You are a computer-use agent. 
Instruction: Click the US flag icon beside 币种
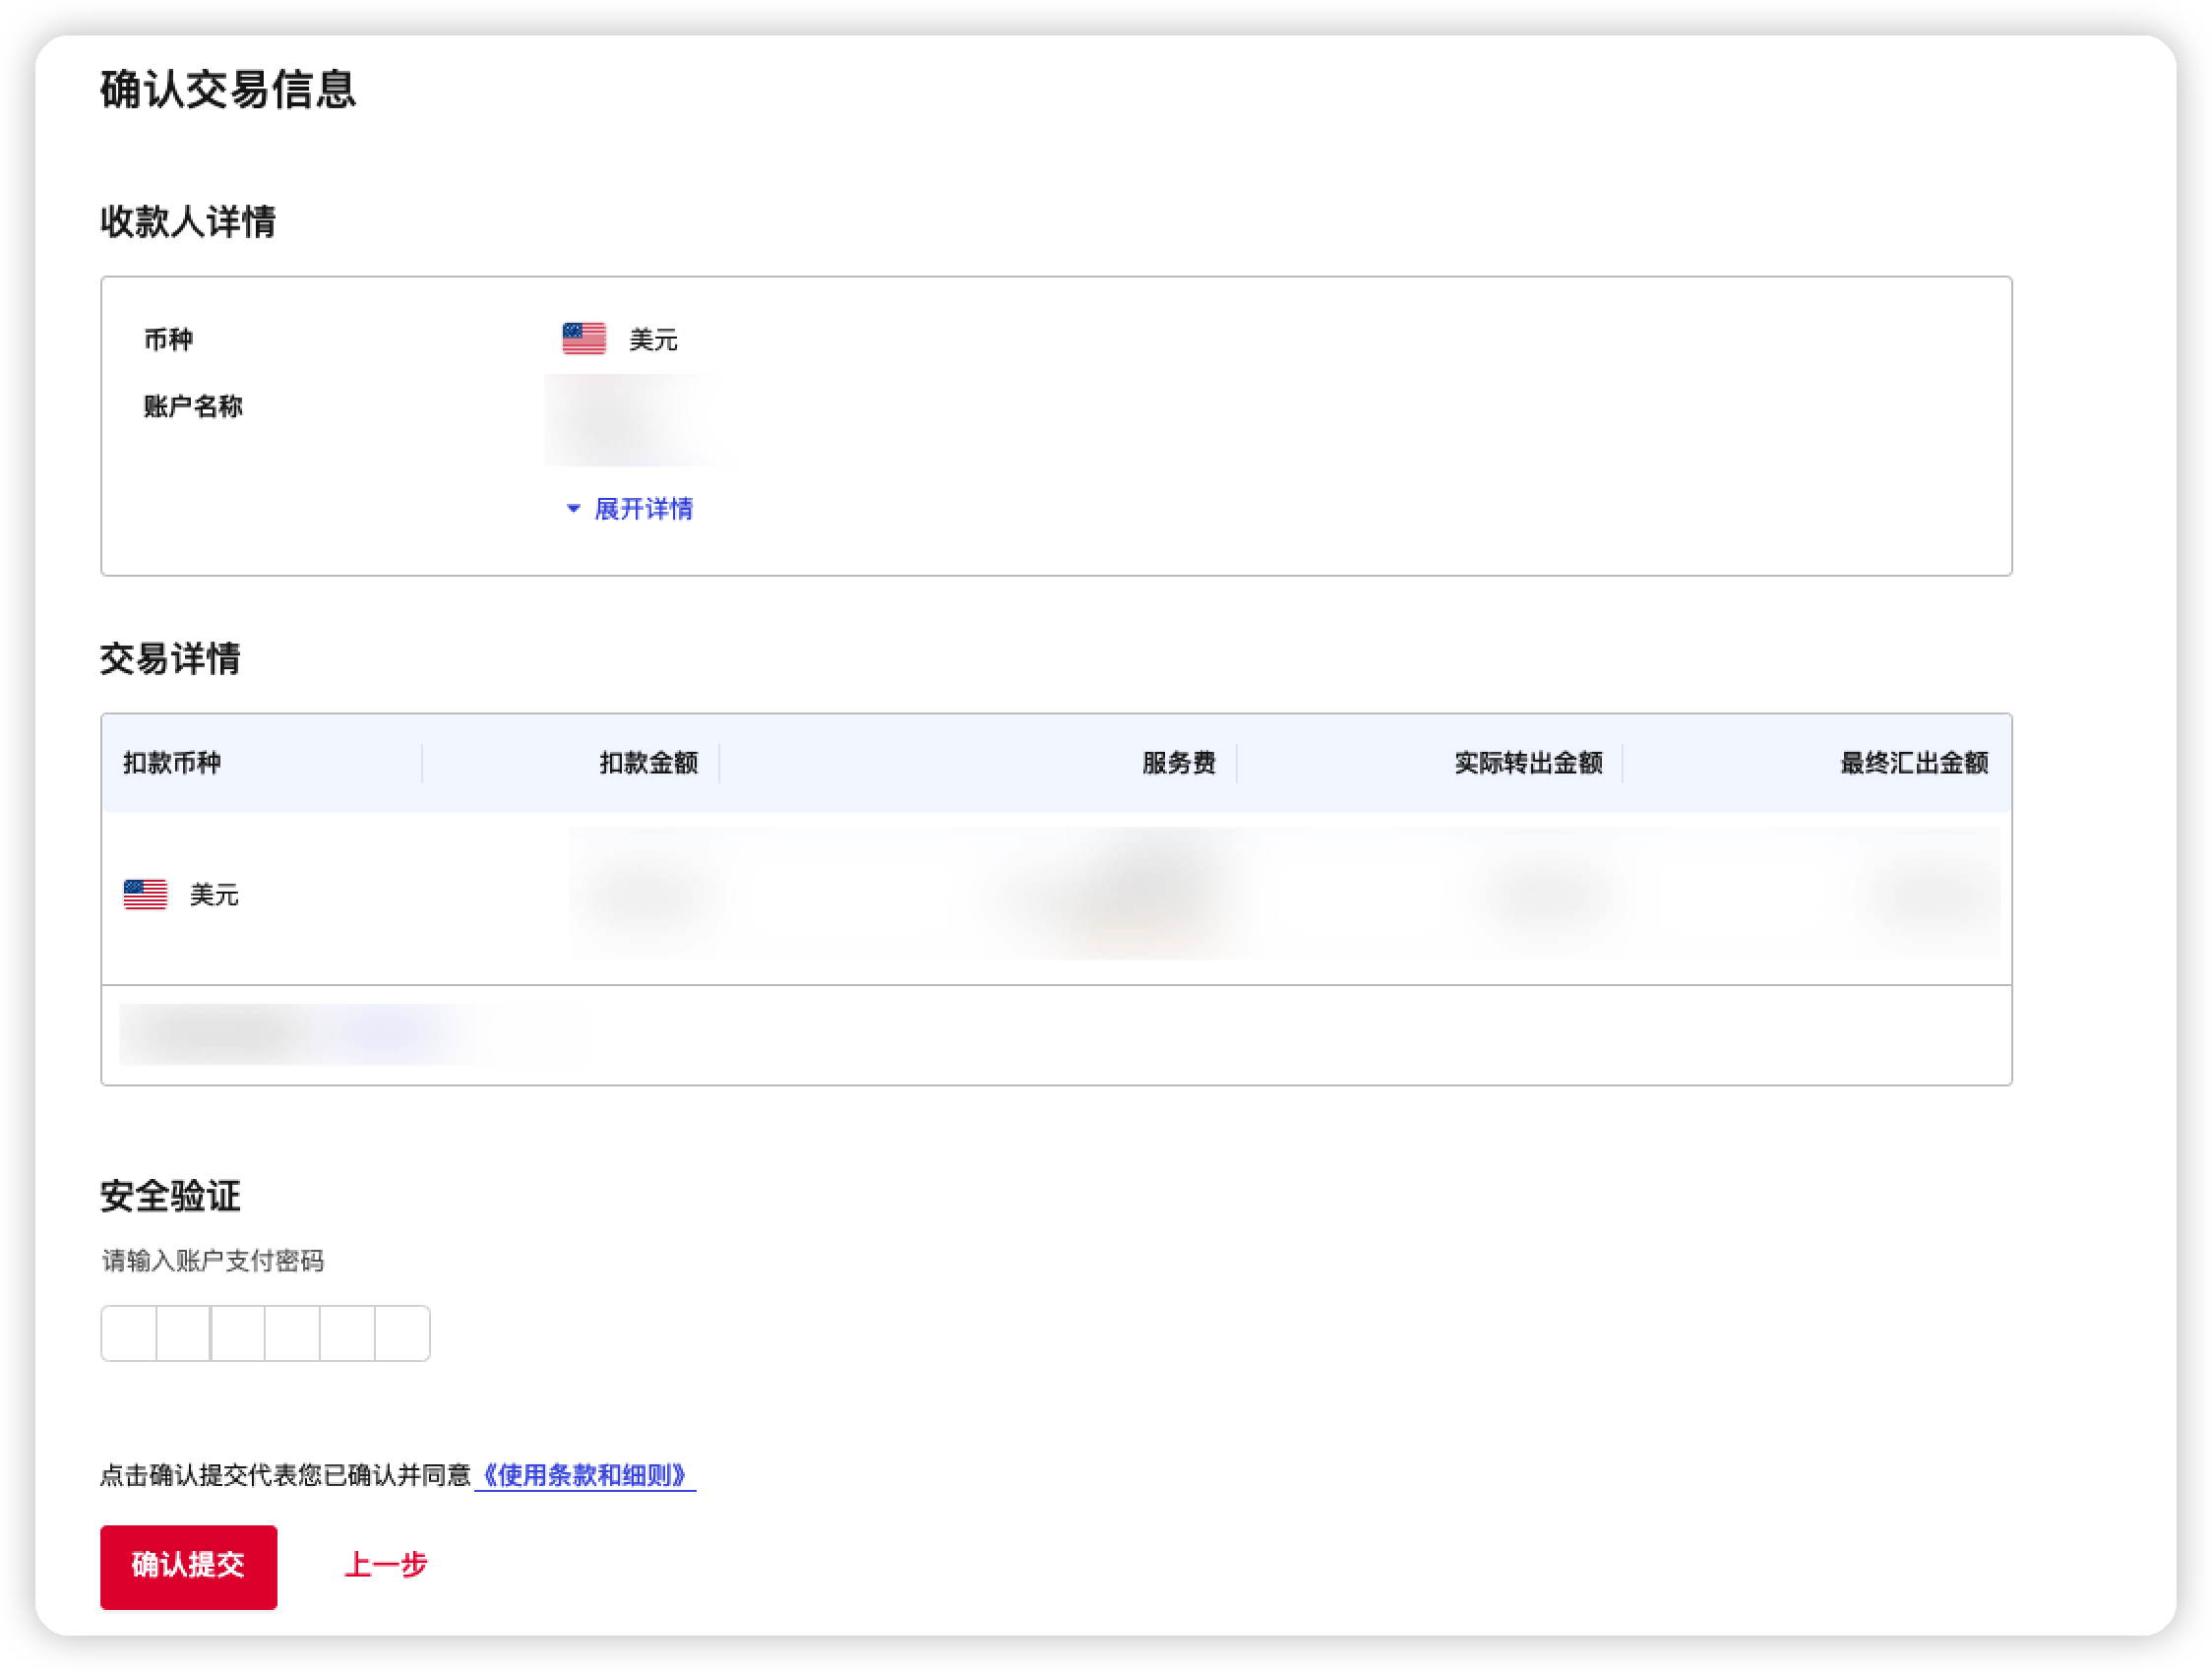coord(584,338)
